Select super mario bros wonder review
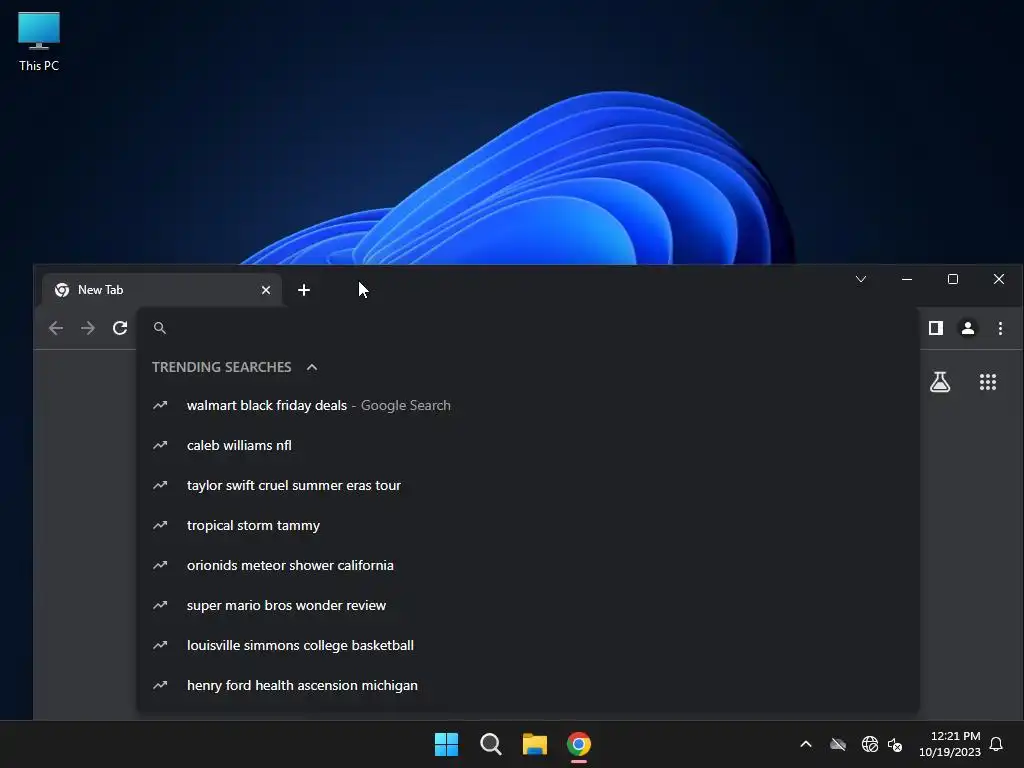 [x=528, y=605]
